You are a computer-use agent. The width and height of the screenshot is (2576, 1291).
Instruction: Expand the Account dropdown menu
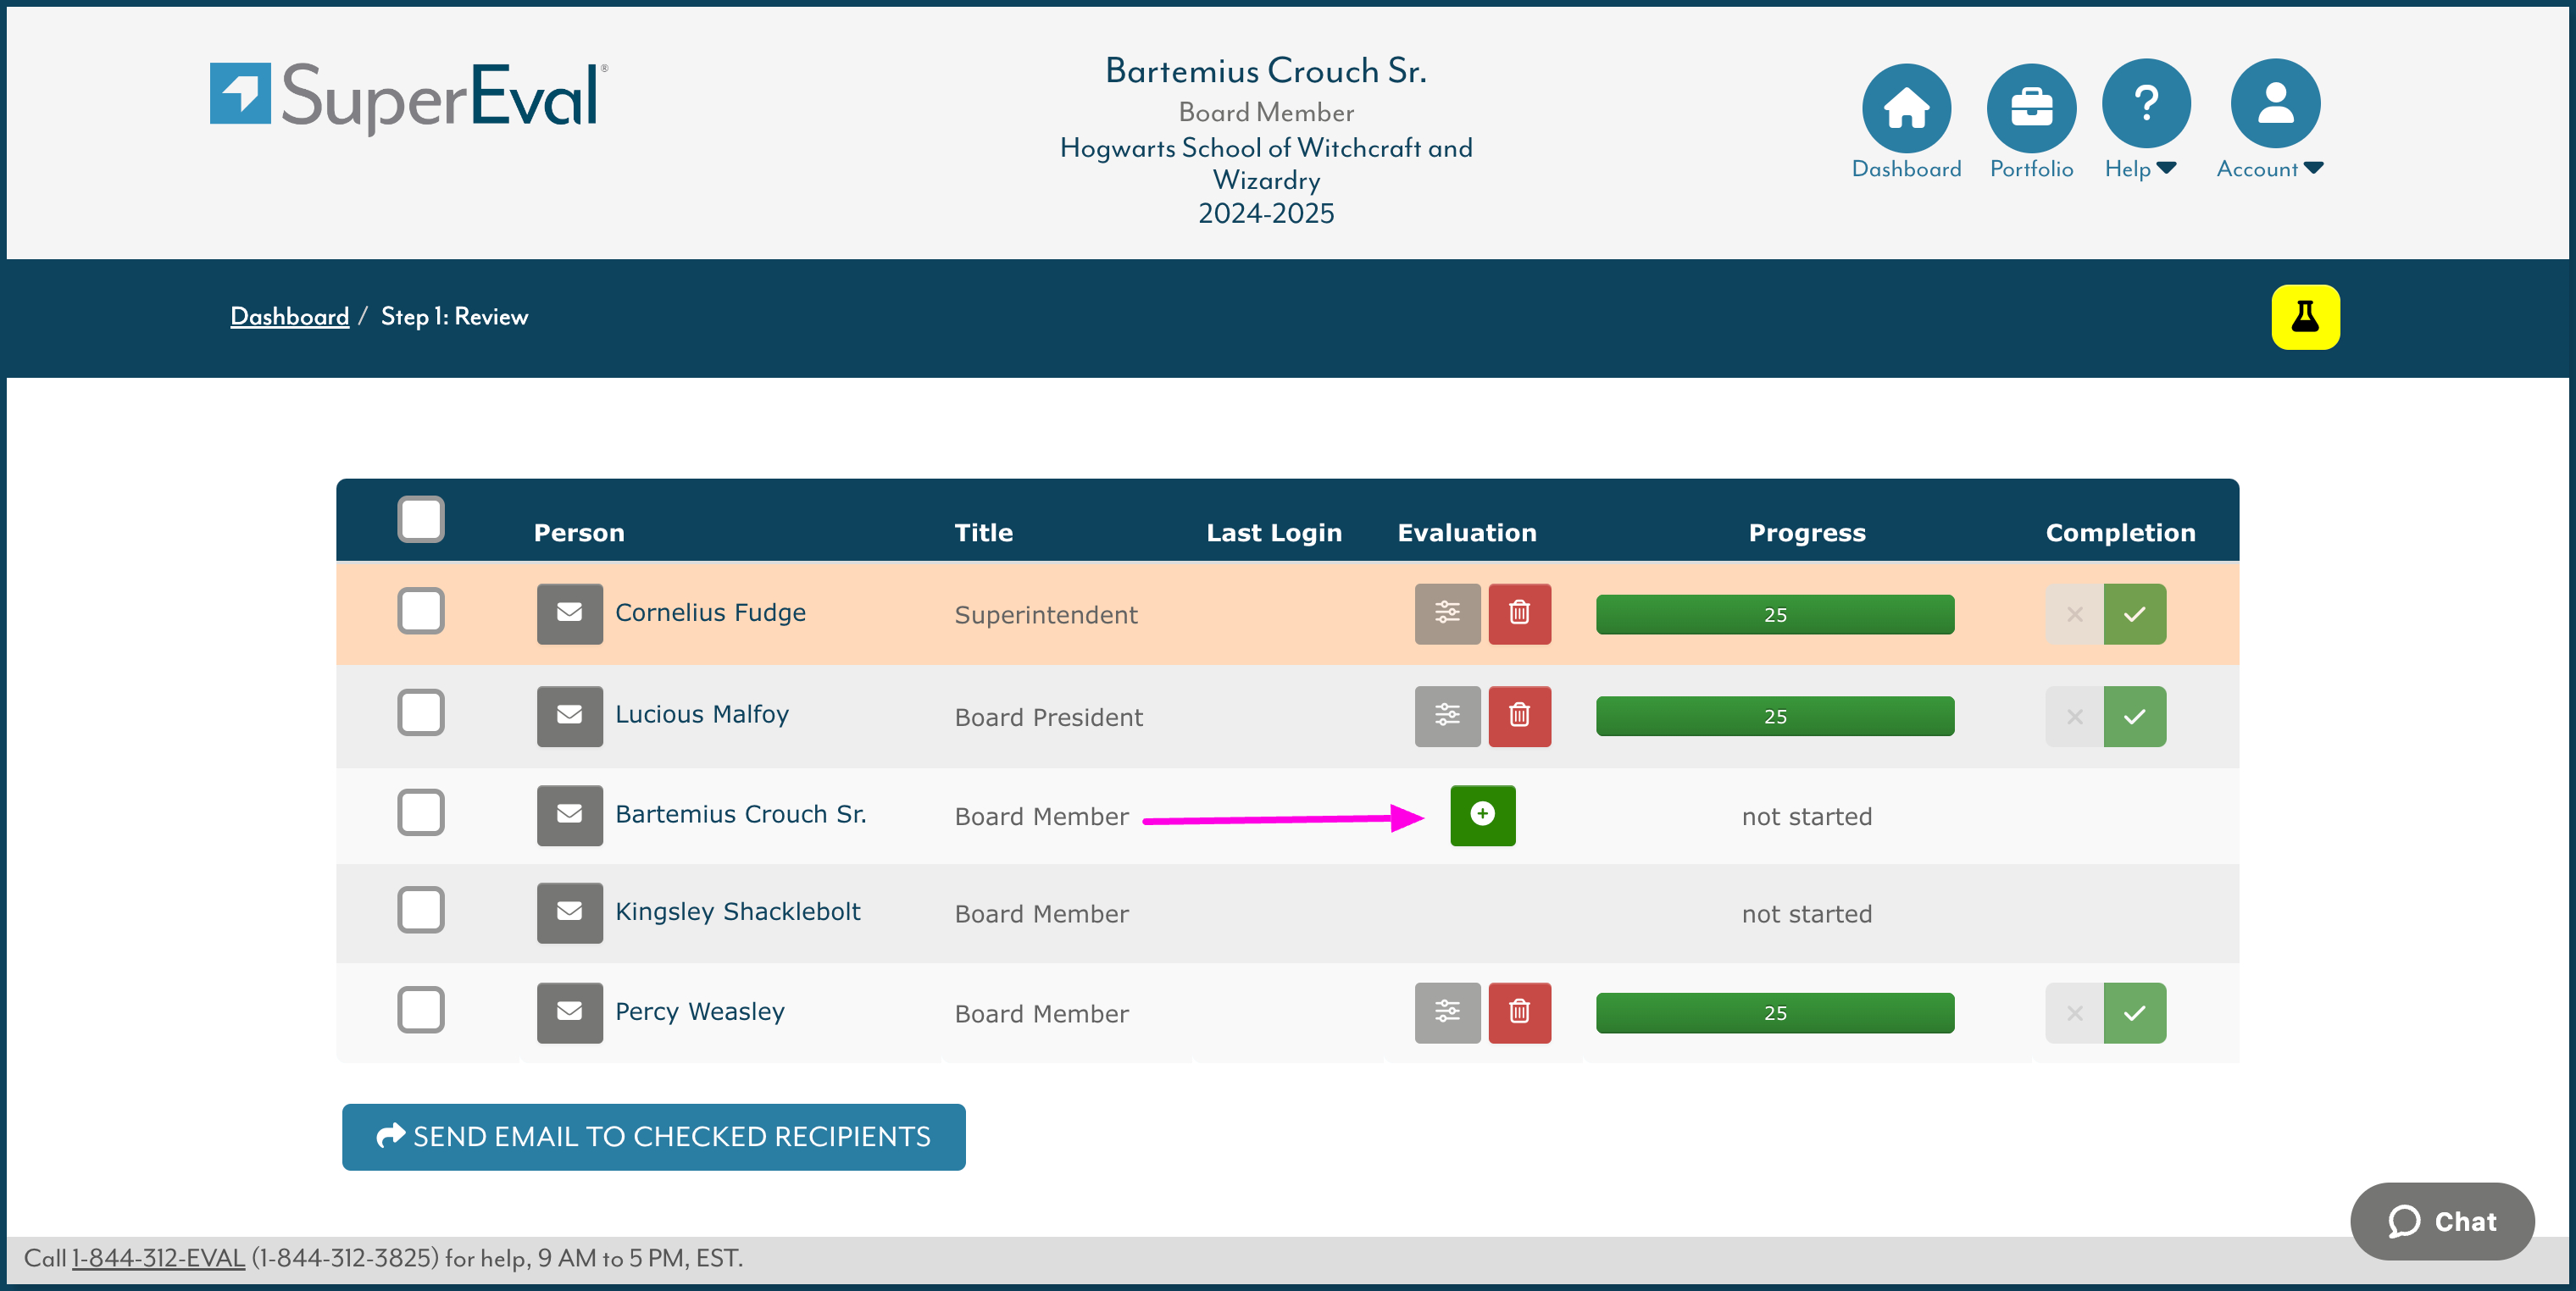pyautogui.click(x=2269, y=169)
